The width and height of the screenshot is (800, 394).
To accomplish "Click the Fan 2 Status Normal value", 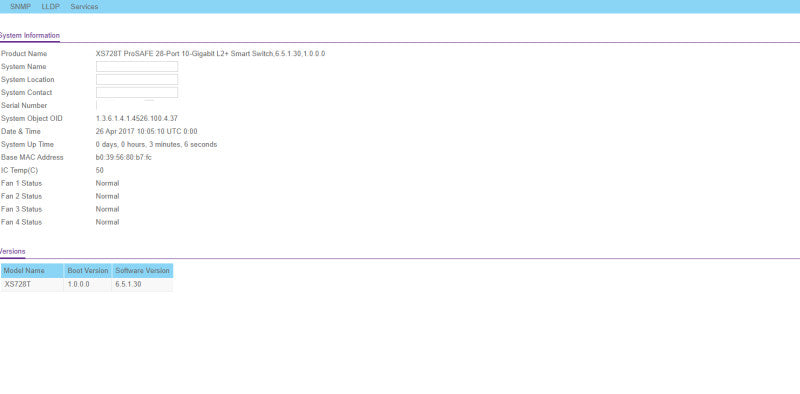I will pos(107,196).
